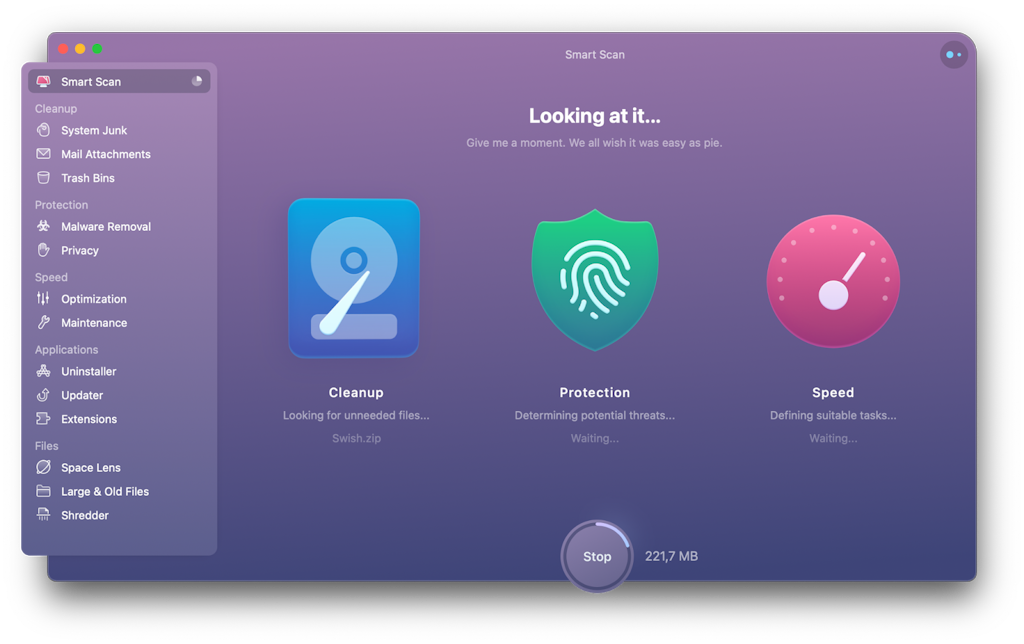Screen dimensions: 1024x644
Task: Open the Extensions manager
Action: pos(43,419)
